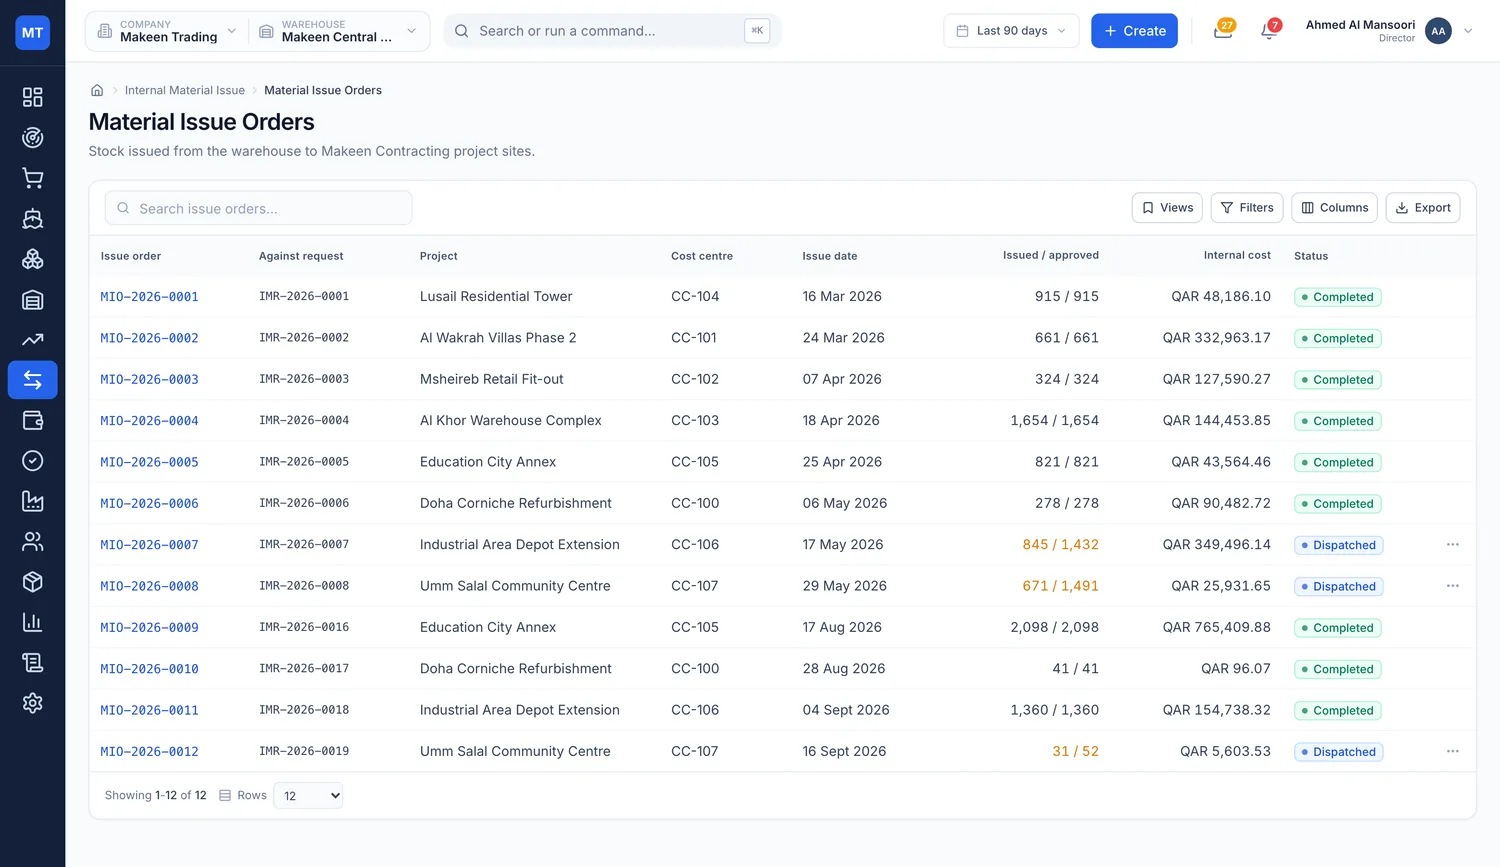Open the ship icon in sidebar
Viewport: 1500px width, 867px height.
32,218
